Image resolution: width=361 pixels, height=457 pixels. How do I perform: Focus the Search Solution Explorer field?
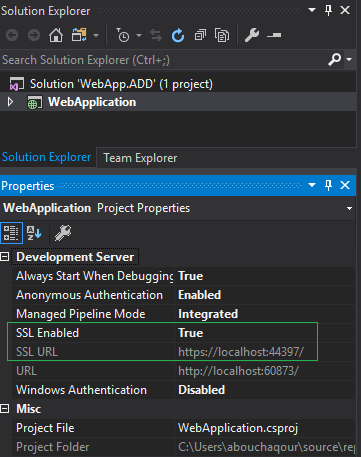163,60
